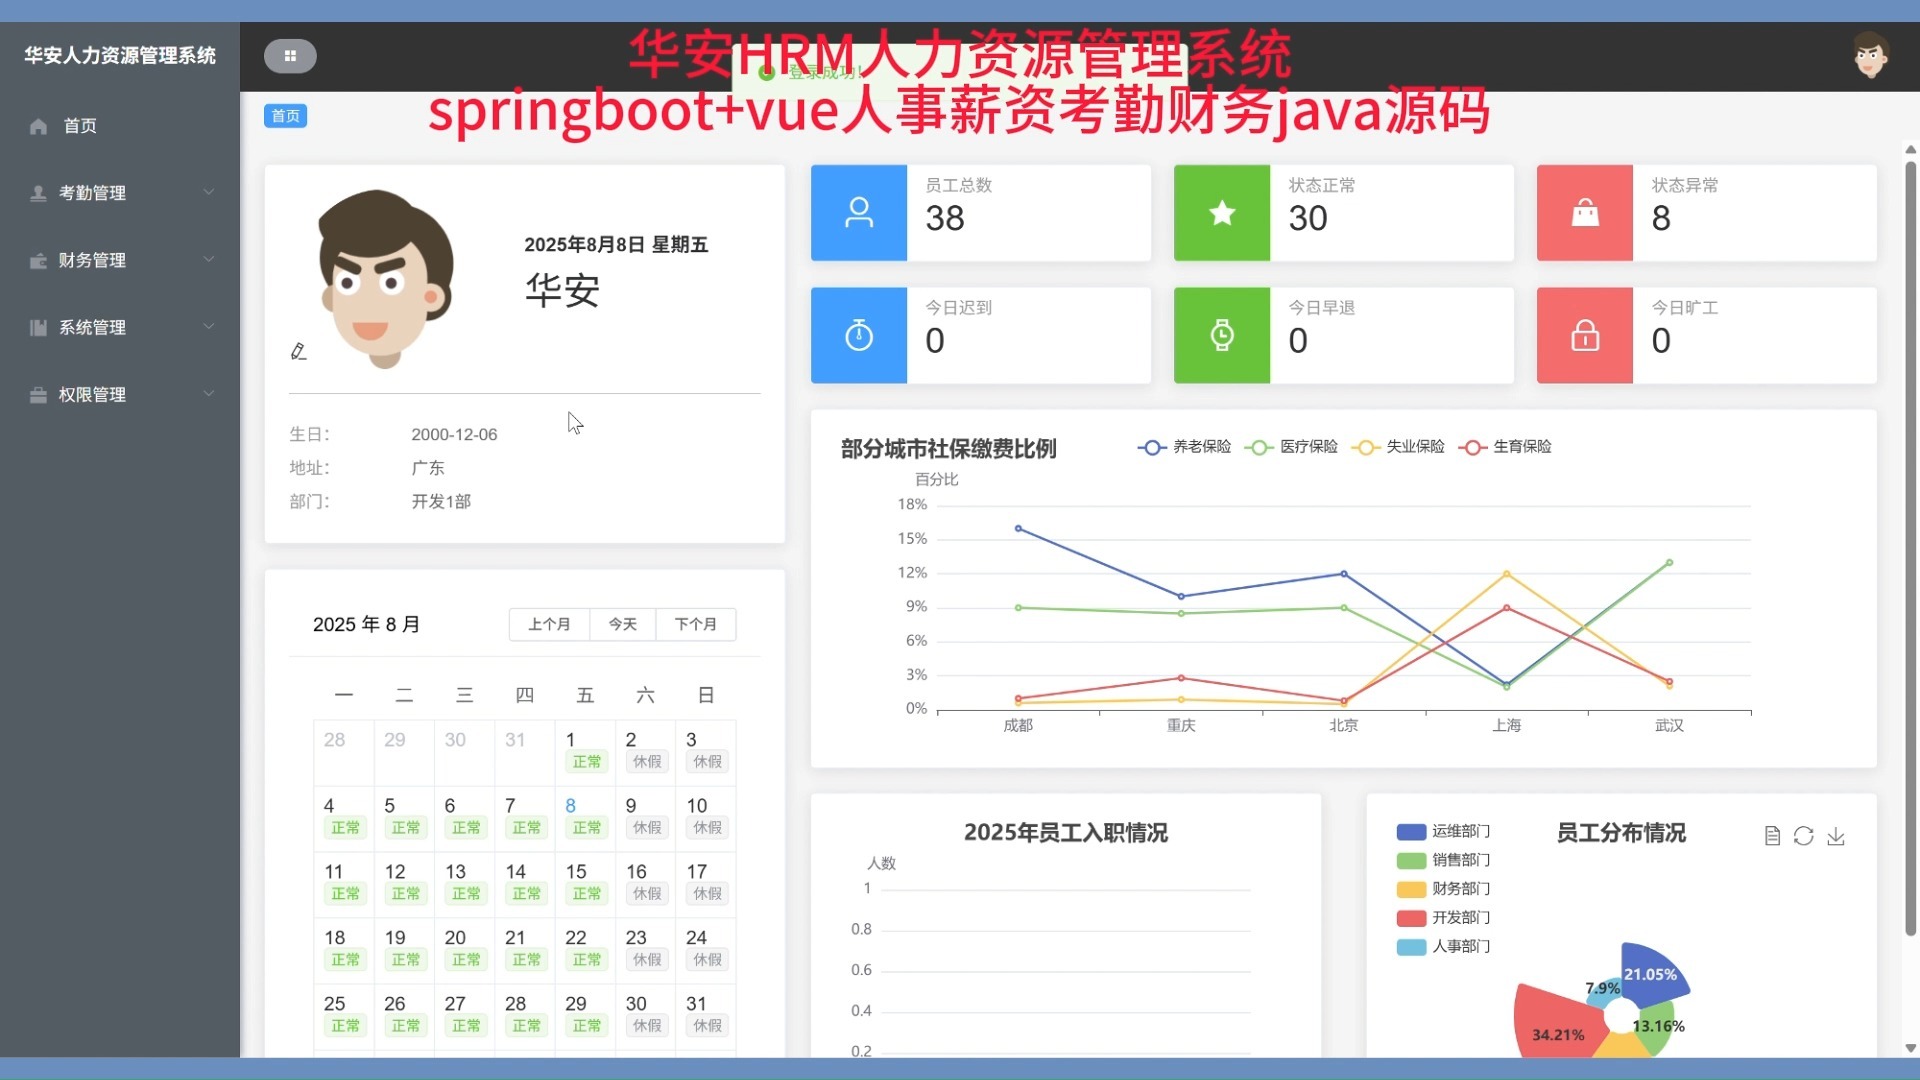Toggle 医疗保险 legend series visibility
Screen dimensions: 1920x1080
point(1291,447)
